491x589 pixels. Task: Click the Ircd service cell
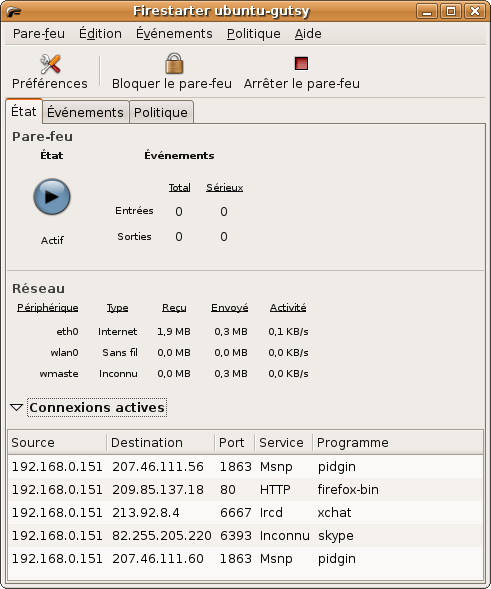click(271, 512)
